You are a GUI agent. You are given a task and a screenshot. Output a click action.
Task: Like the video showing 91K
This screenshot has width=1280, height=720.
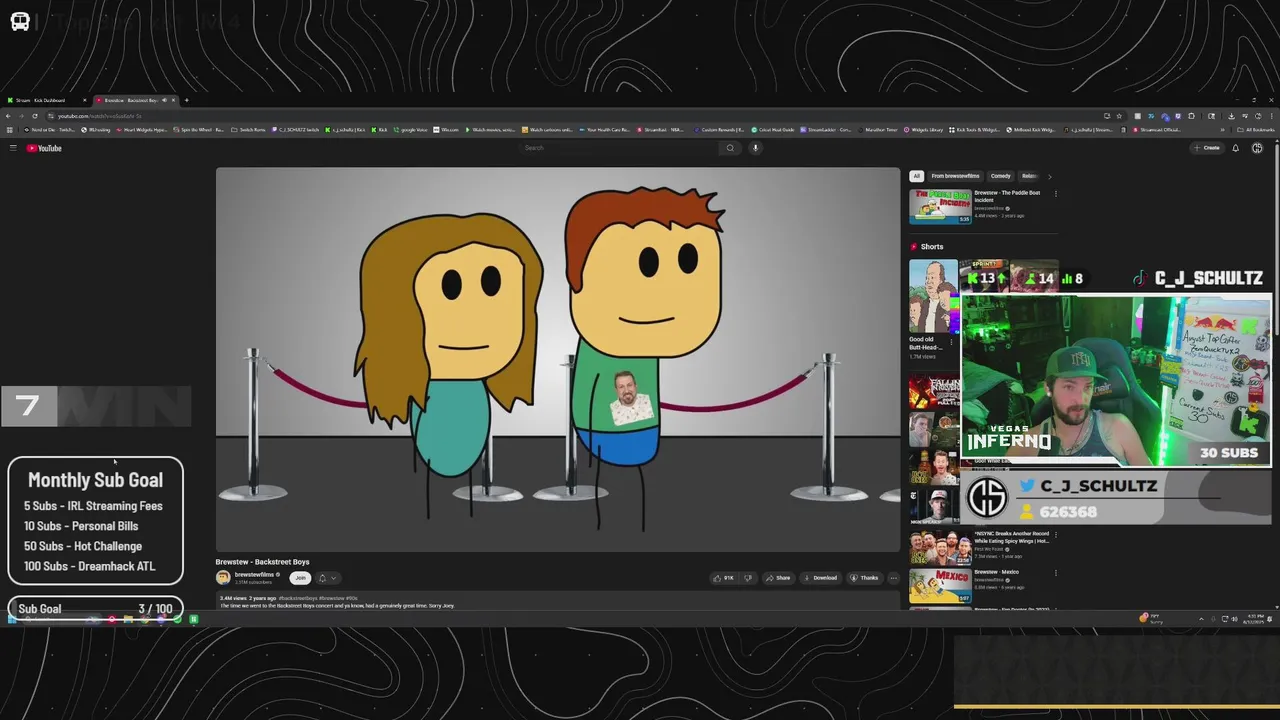point(723,577)
